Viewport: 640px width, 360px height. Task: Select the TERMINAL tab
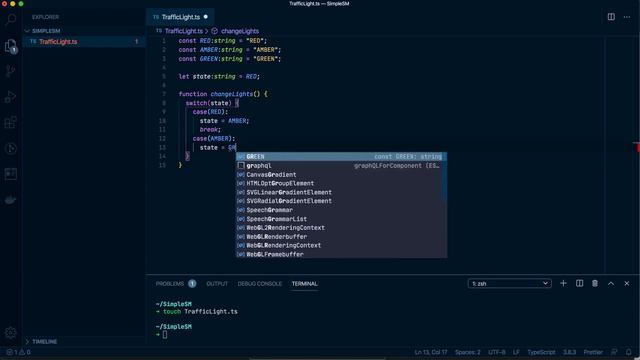click(304, 284)
